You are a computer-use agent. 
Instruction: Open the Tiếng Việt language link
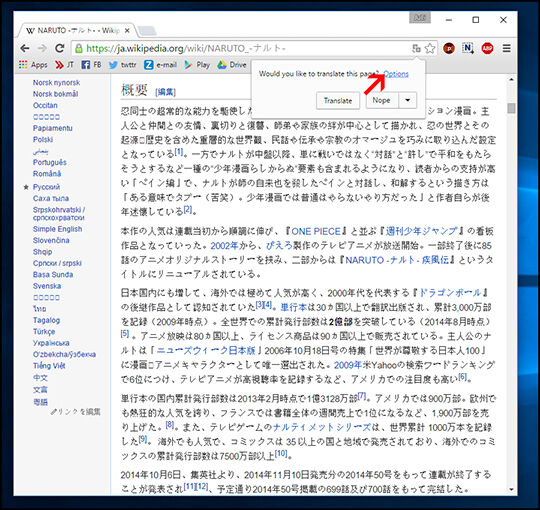49,366
